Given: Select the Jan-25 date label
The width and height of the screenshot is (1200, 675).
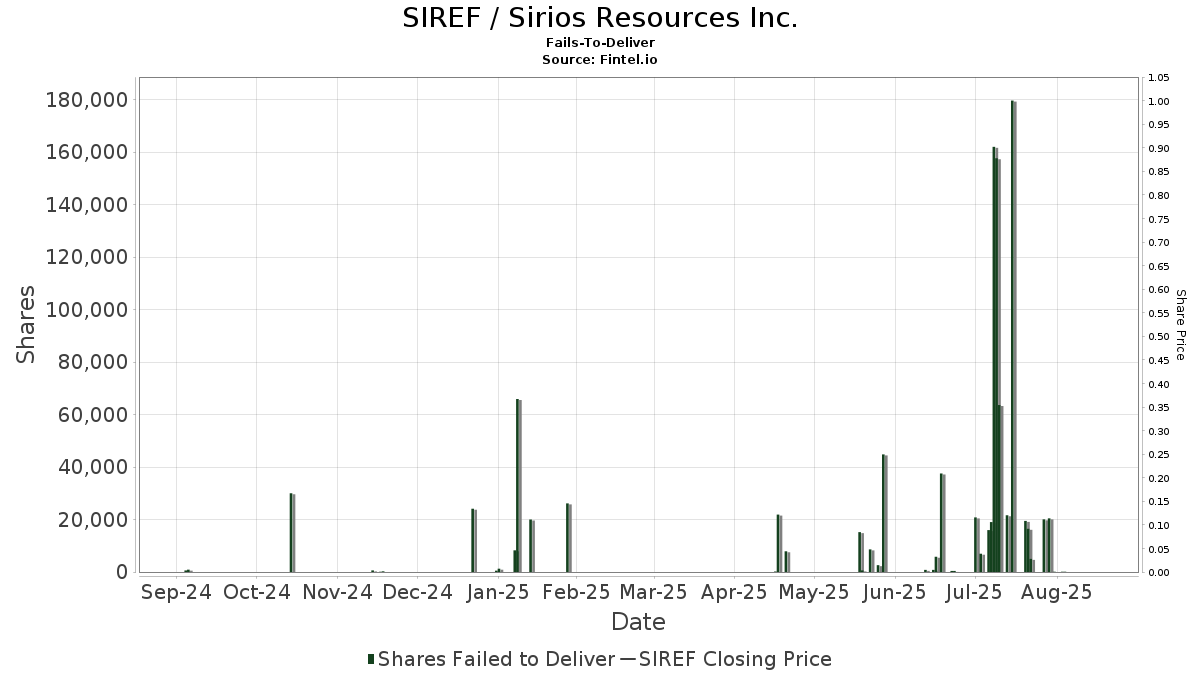Looking at the screenshot, I should (498, 592).
